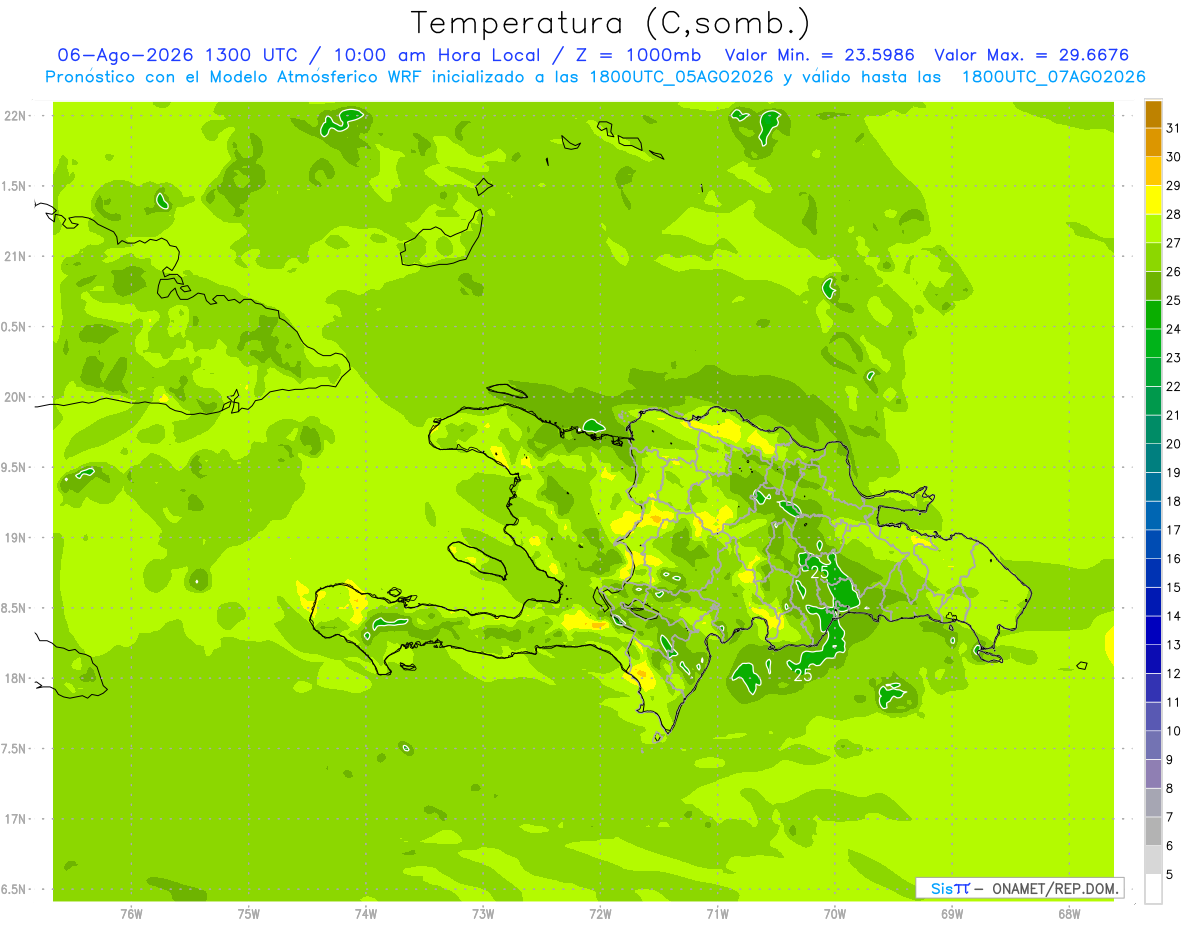Click colorbar label '20'
This screenshot has width=1200, height=927.
point(1174,444)
